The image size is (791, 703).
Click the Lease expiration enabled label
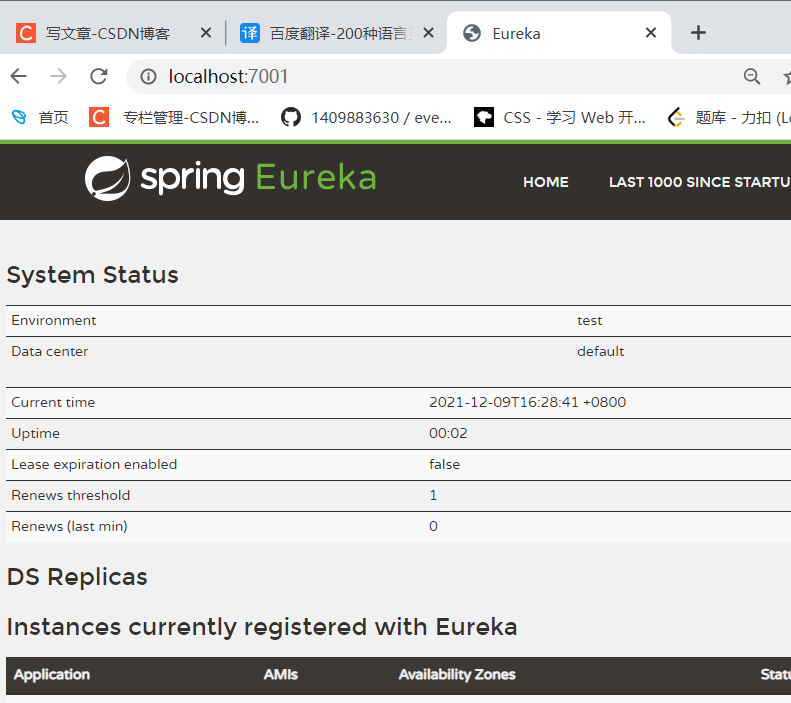point(94,464)
